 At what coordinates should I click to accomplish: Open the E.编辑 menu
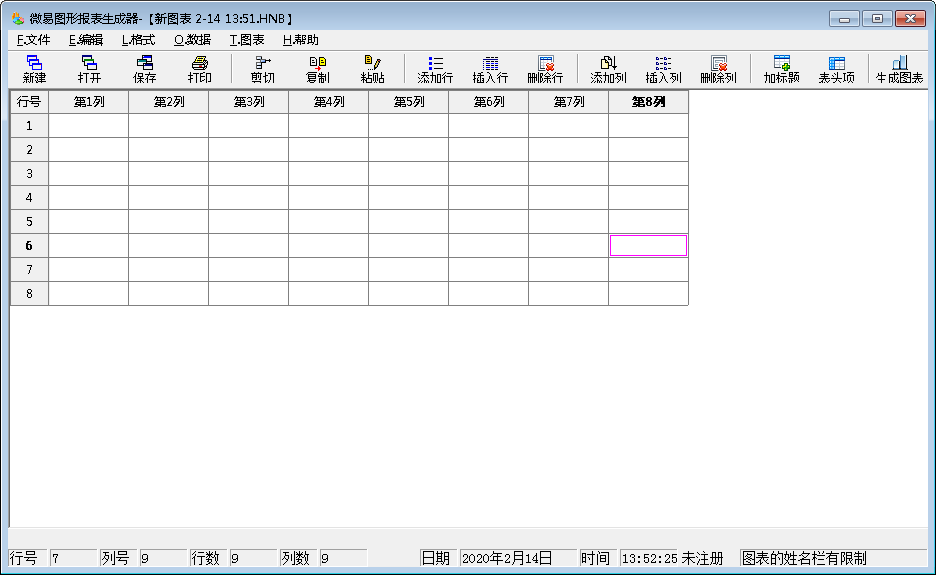point(86,40)
